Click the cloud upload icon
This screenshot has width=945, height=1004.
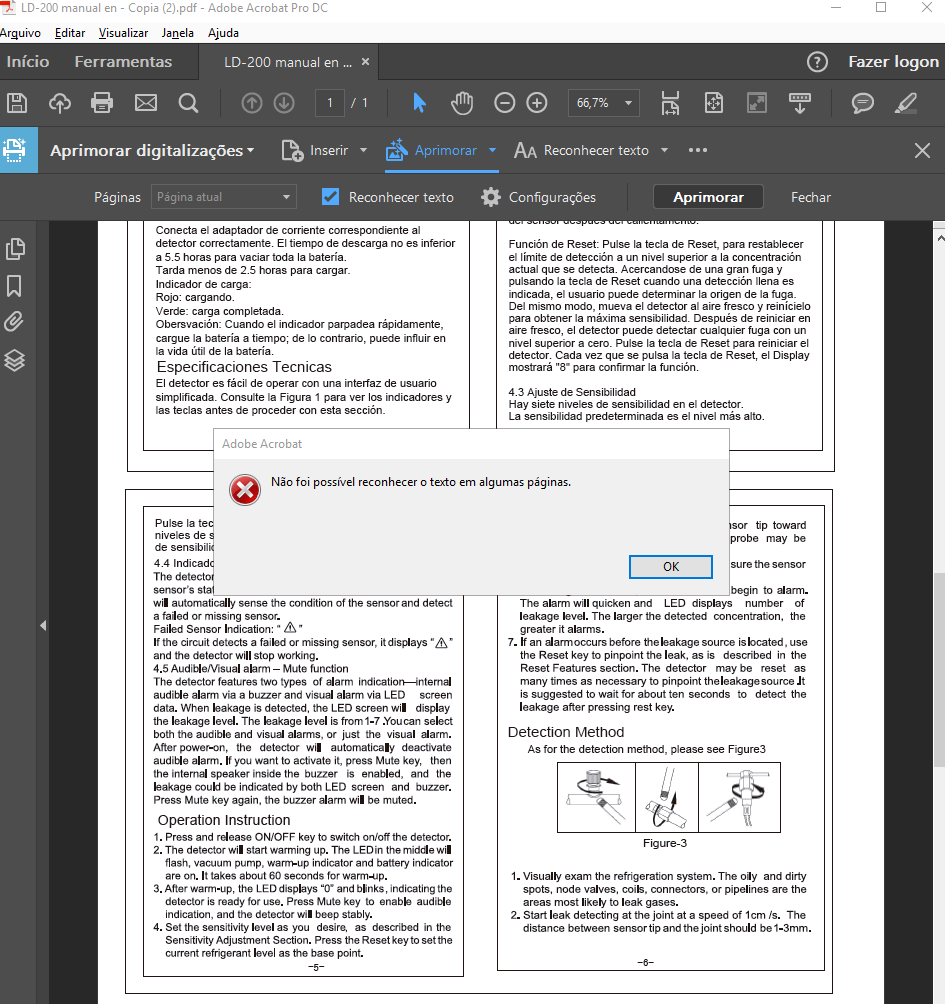[60, 103]
